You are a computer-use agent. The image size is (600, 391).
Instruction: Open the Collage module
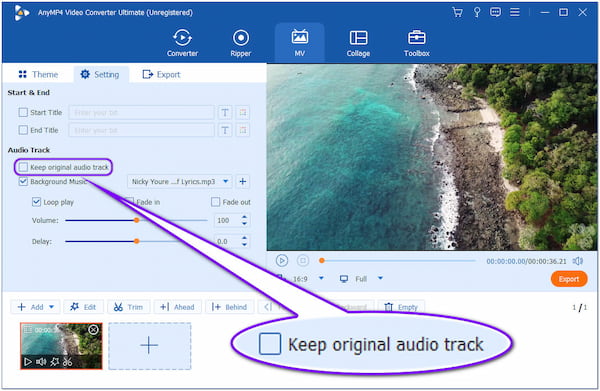click(358, 43)
